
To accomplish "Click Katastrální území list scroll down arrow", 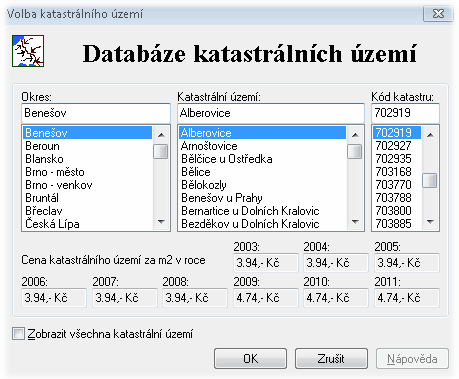I will click(x=355, y=222).
